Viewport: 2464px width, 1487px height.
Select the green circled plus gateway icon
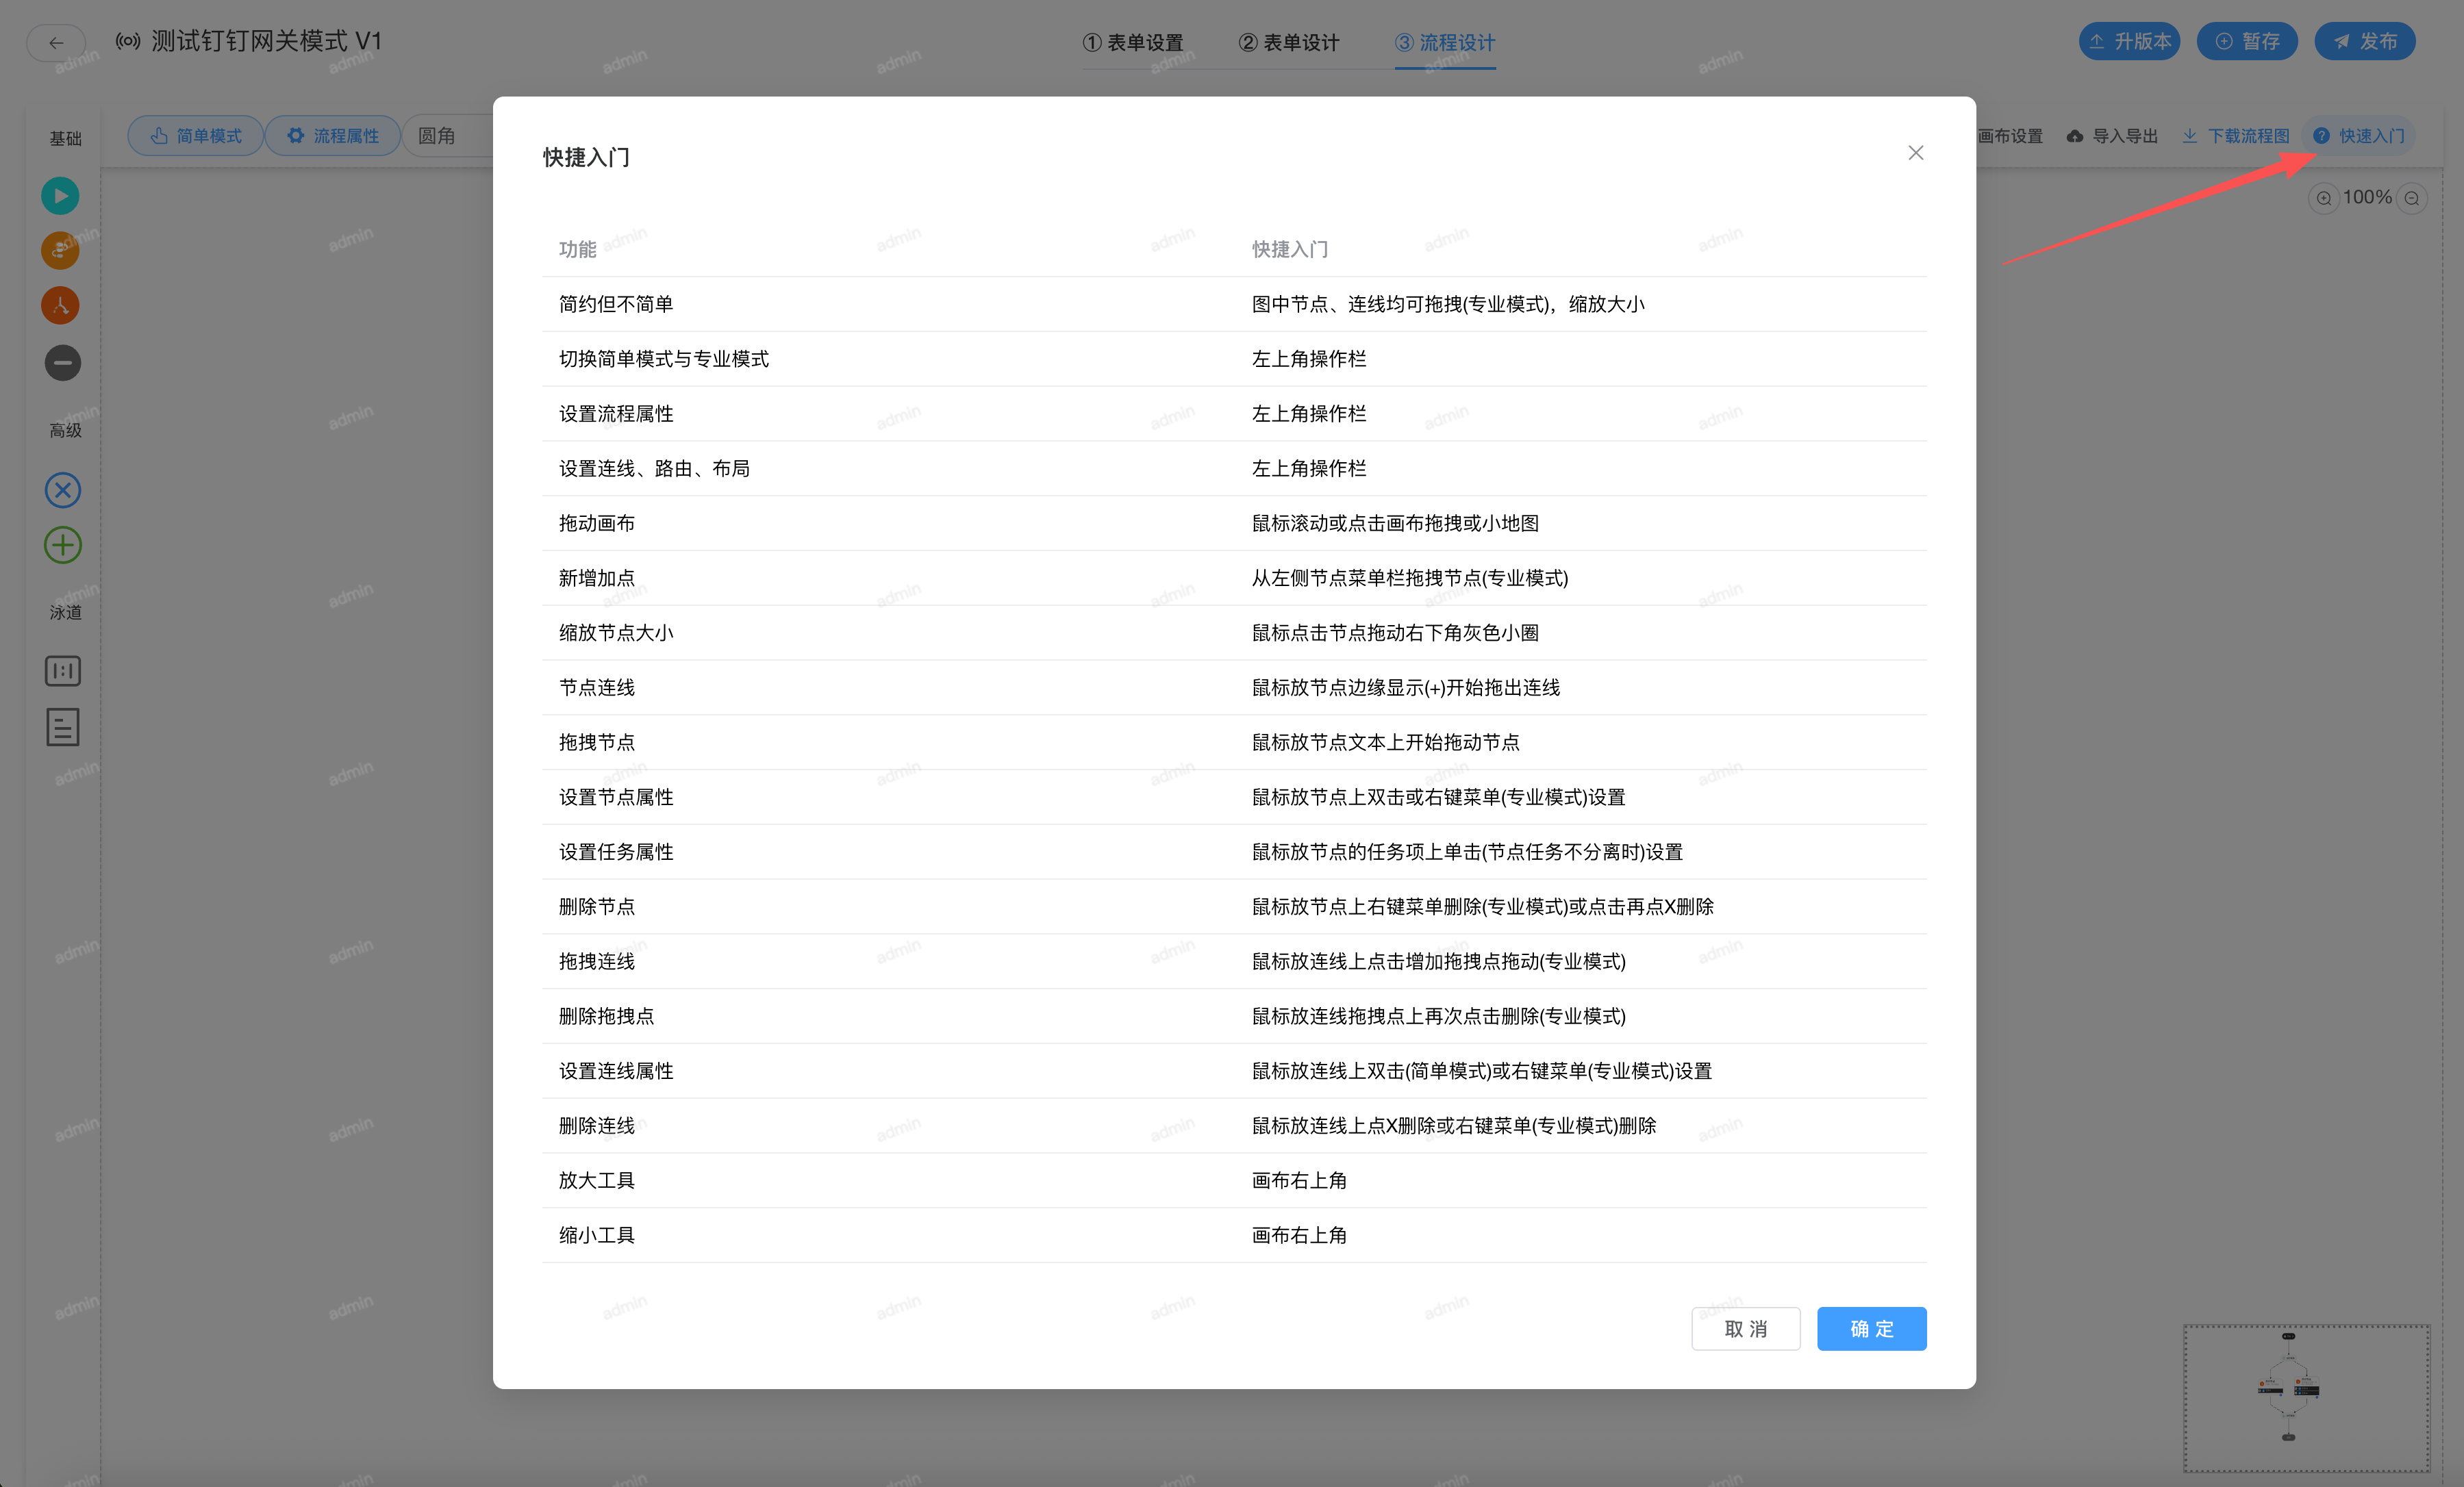[63, 545]
